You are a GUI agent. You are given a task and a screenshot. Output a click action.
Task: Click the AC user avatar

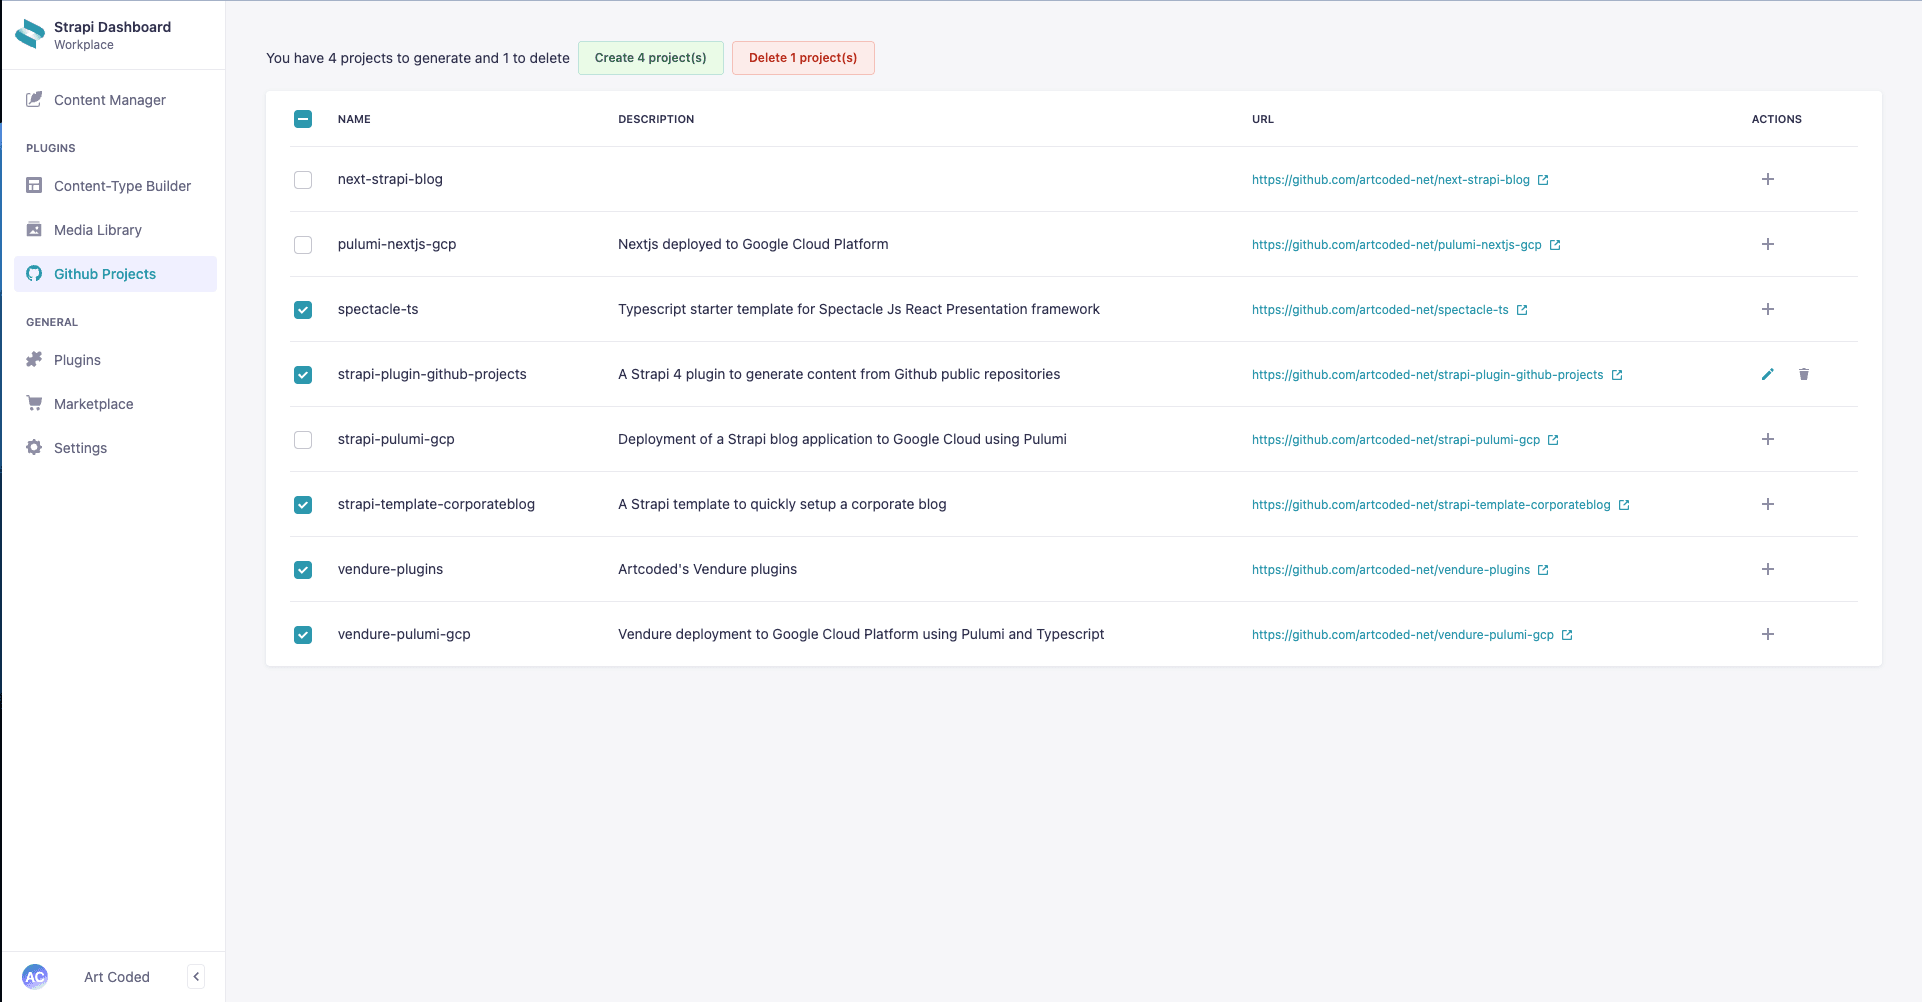35,977
